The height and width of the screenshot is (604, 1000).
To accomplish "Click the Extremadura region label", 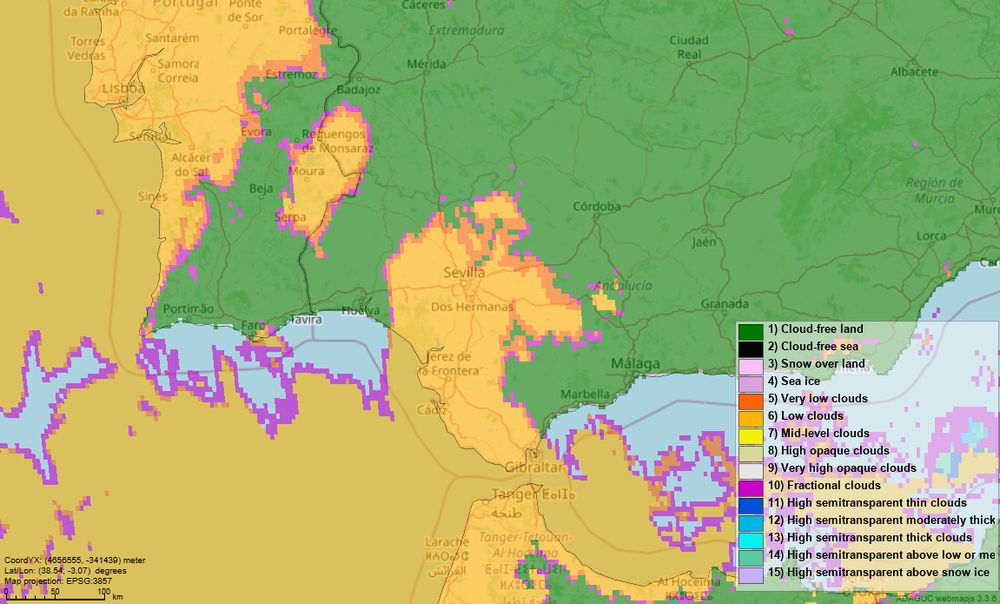I will pos(466,31).
